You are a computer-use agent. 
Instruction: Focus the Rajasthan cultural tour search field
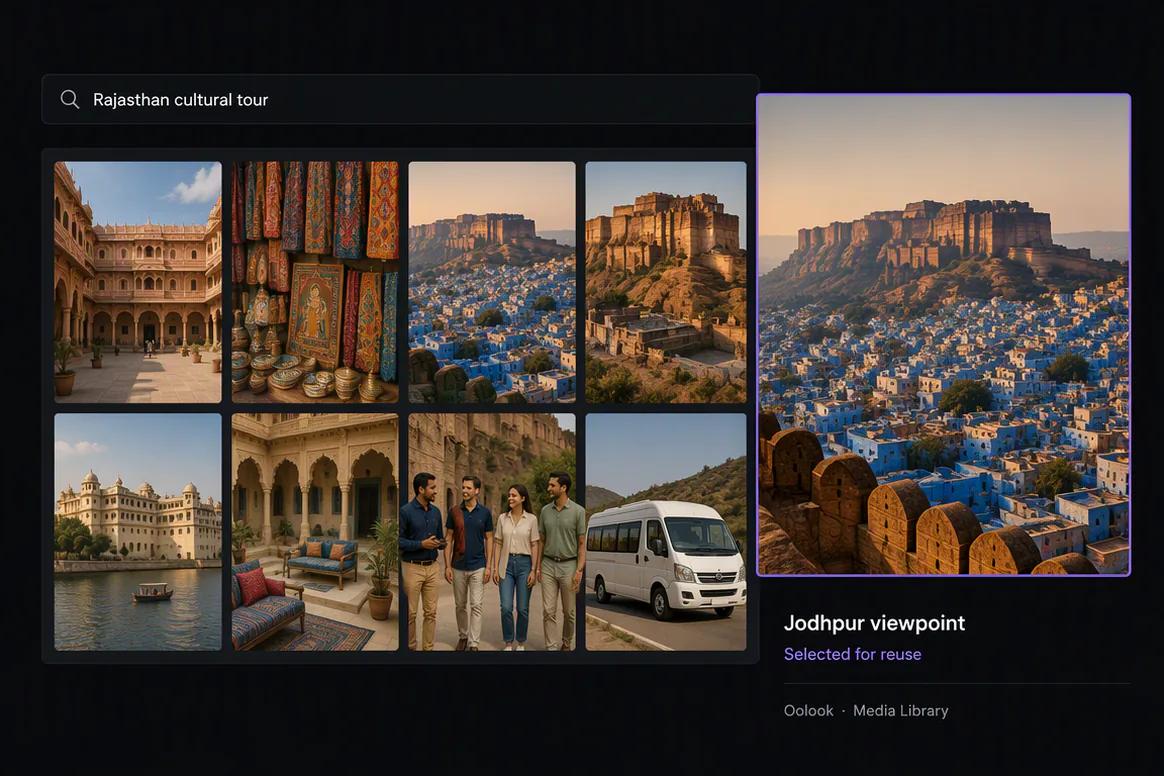click(400, 99)
